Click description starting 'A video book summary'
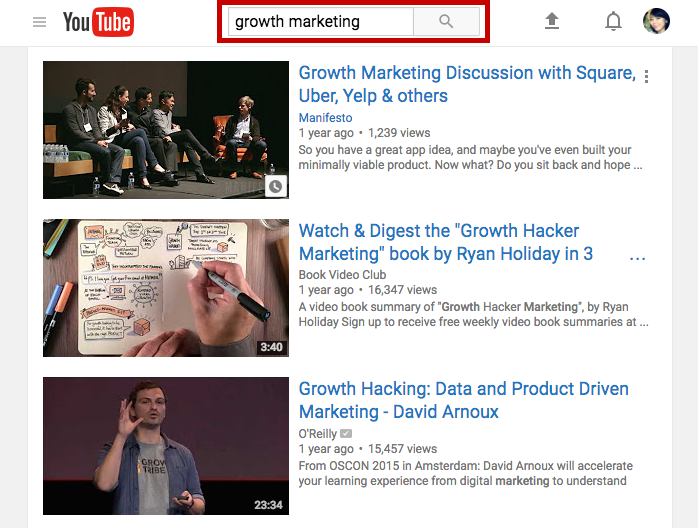This screenshot has width=698, height=528. tap(474, 314)
